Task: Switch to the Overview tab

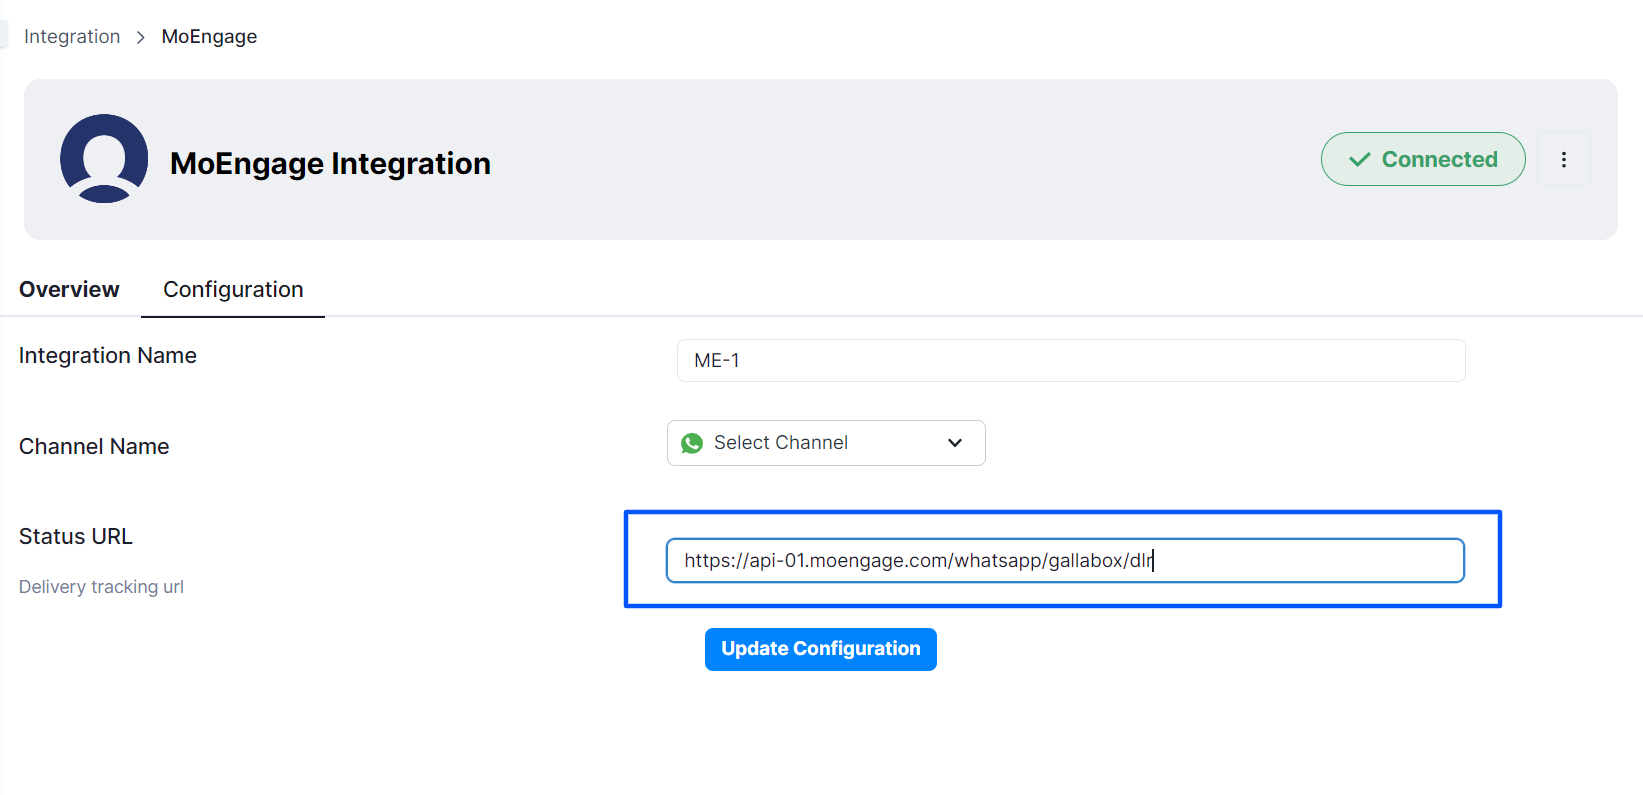Action: (69, 290)
